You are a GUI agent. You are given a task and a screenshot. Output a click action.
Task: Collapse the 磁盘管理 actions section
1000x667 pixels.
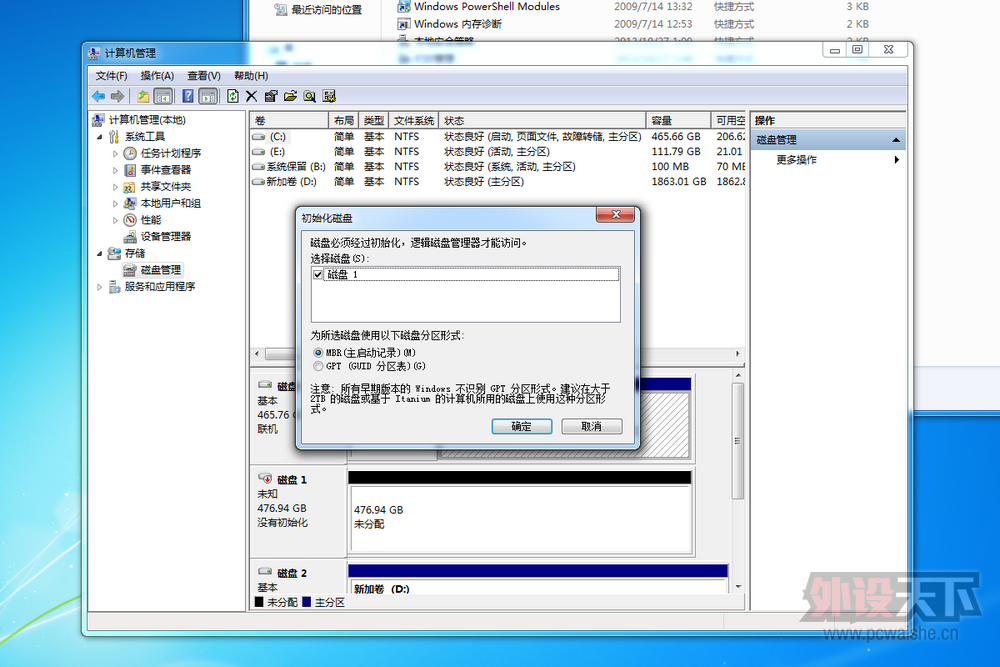click(896, 140)
